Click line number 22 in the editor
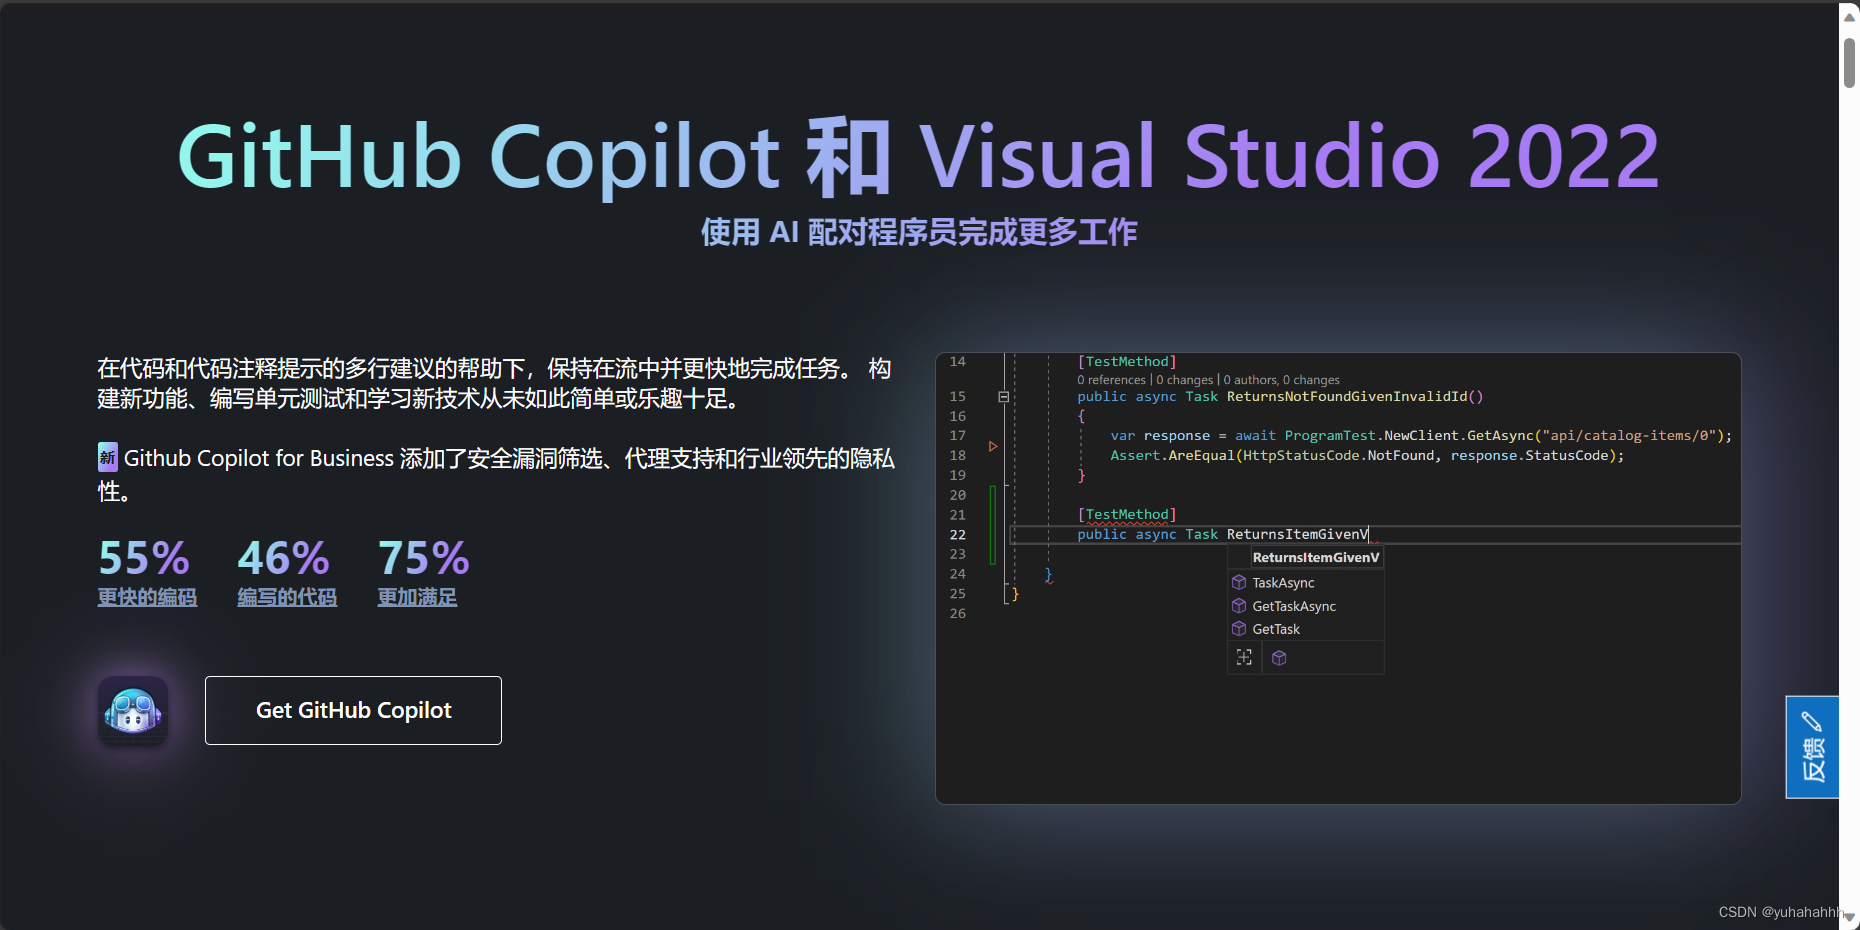Viewport: 1860px width, 930px height. 957,535
